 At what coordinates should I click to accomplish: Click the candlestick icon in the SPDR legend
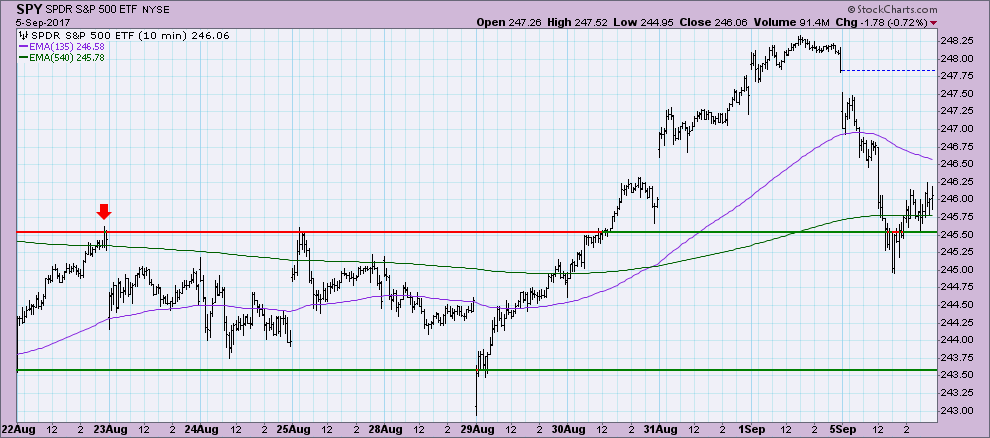click(x=23, y=35)
